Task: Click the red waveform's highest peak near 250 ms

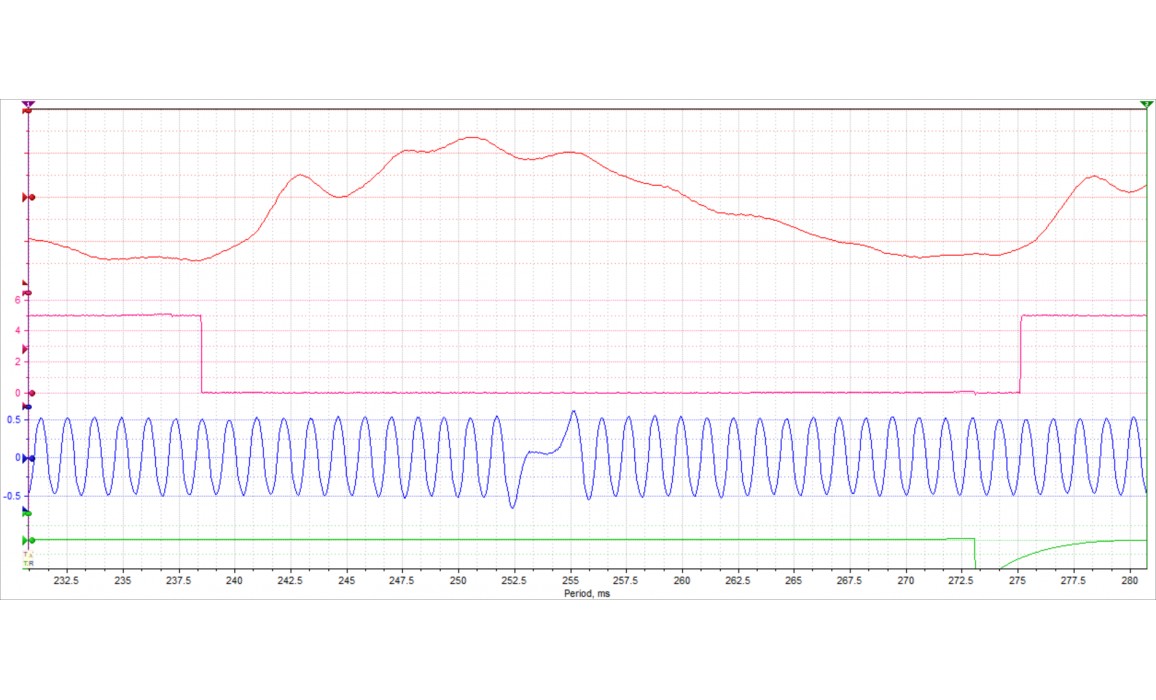Action: pos(472,138)
